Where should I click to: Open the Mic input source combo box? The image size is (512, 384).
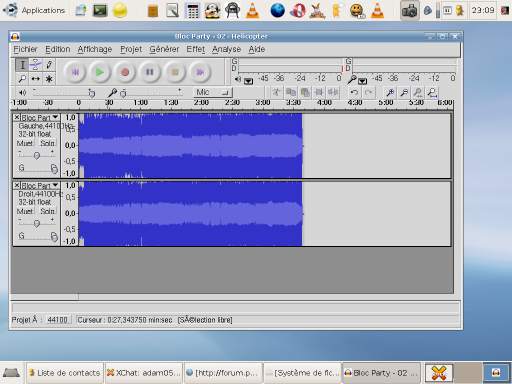(x=213, y=92)
